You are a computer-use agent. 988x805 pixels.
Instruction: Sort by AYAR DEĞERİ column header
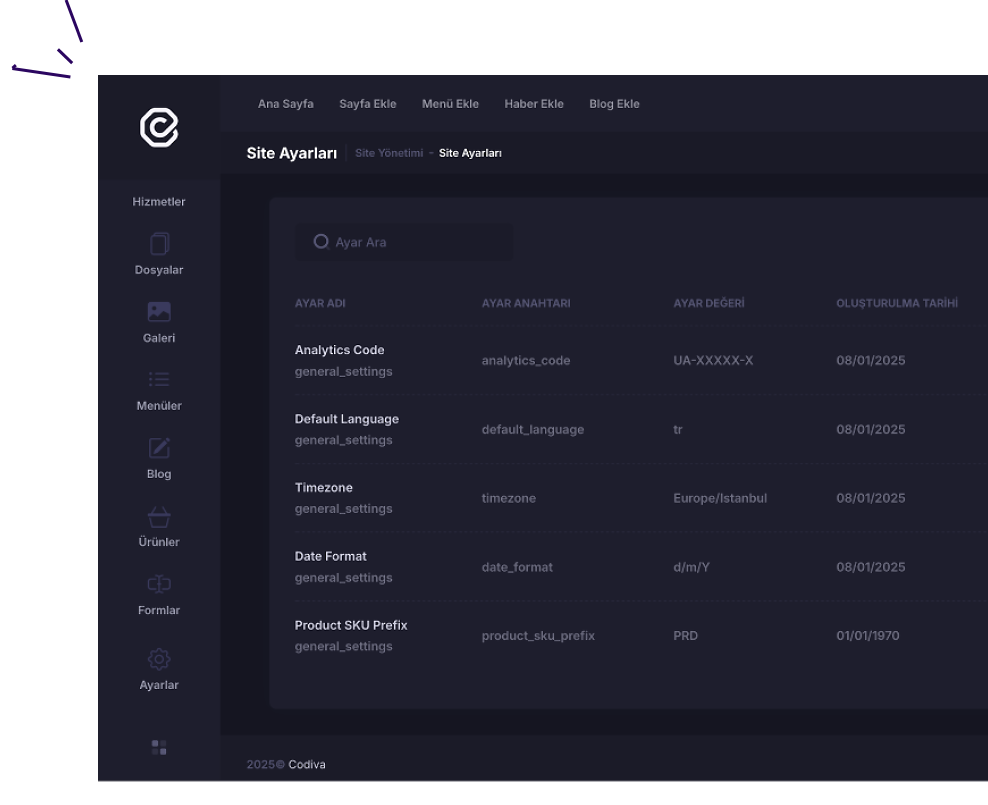tap(709, 303)
